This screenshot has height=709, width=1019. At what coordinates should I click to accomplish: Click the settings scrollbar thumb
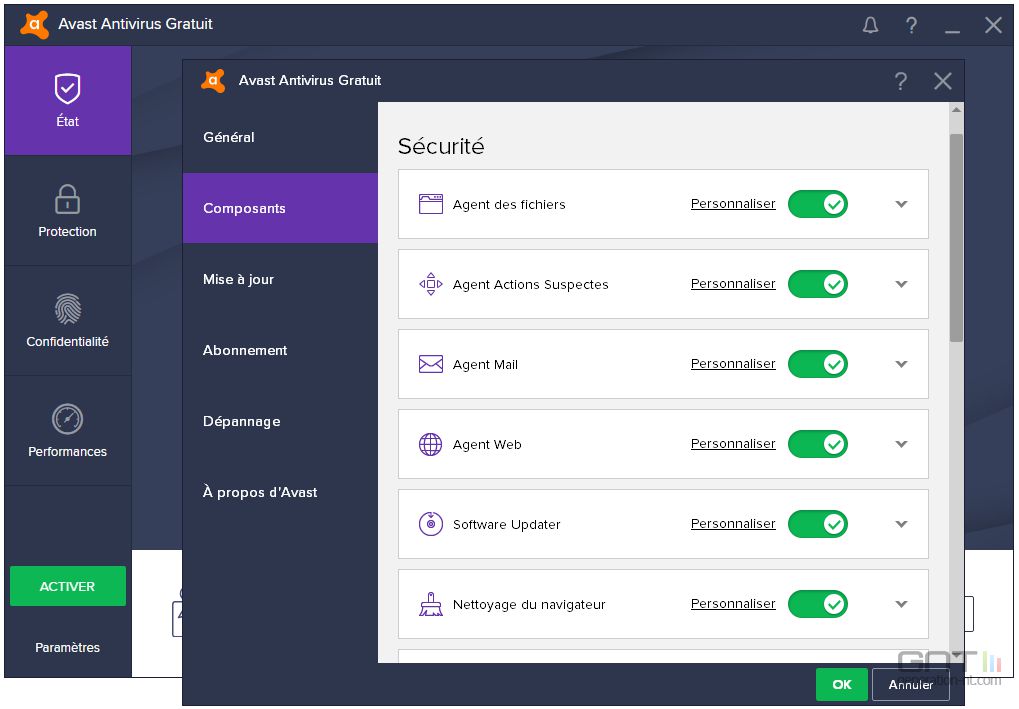click(956, 238)
